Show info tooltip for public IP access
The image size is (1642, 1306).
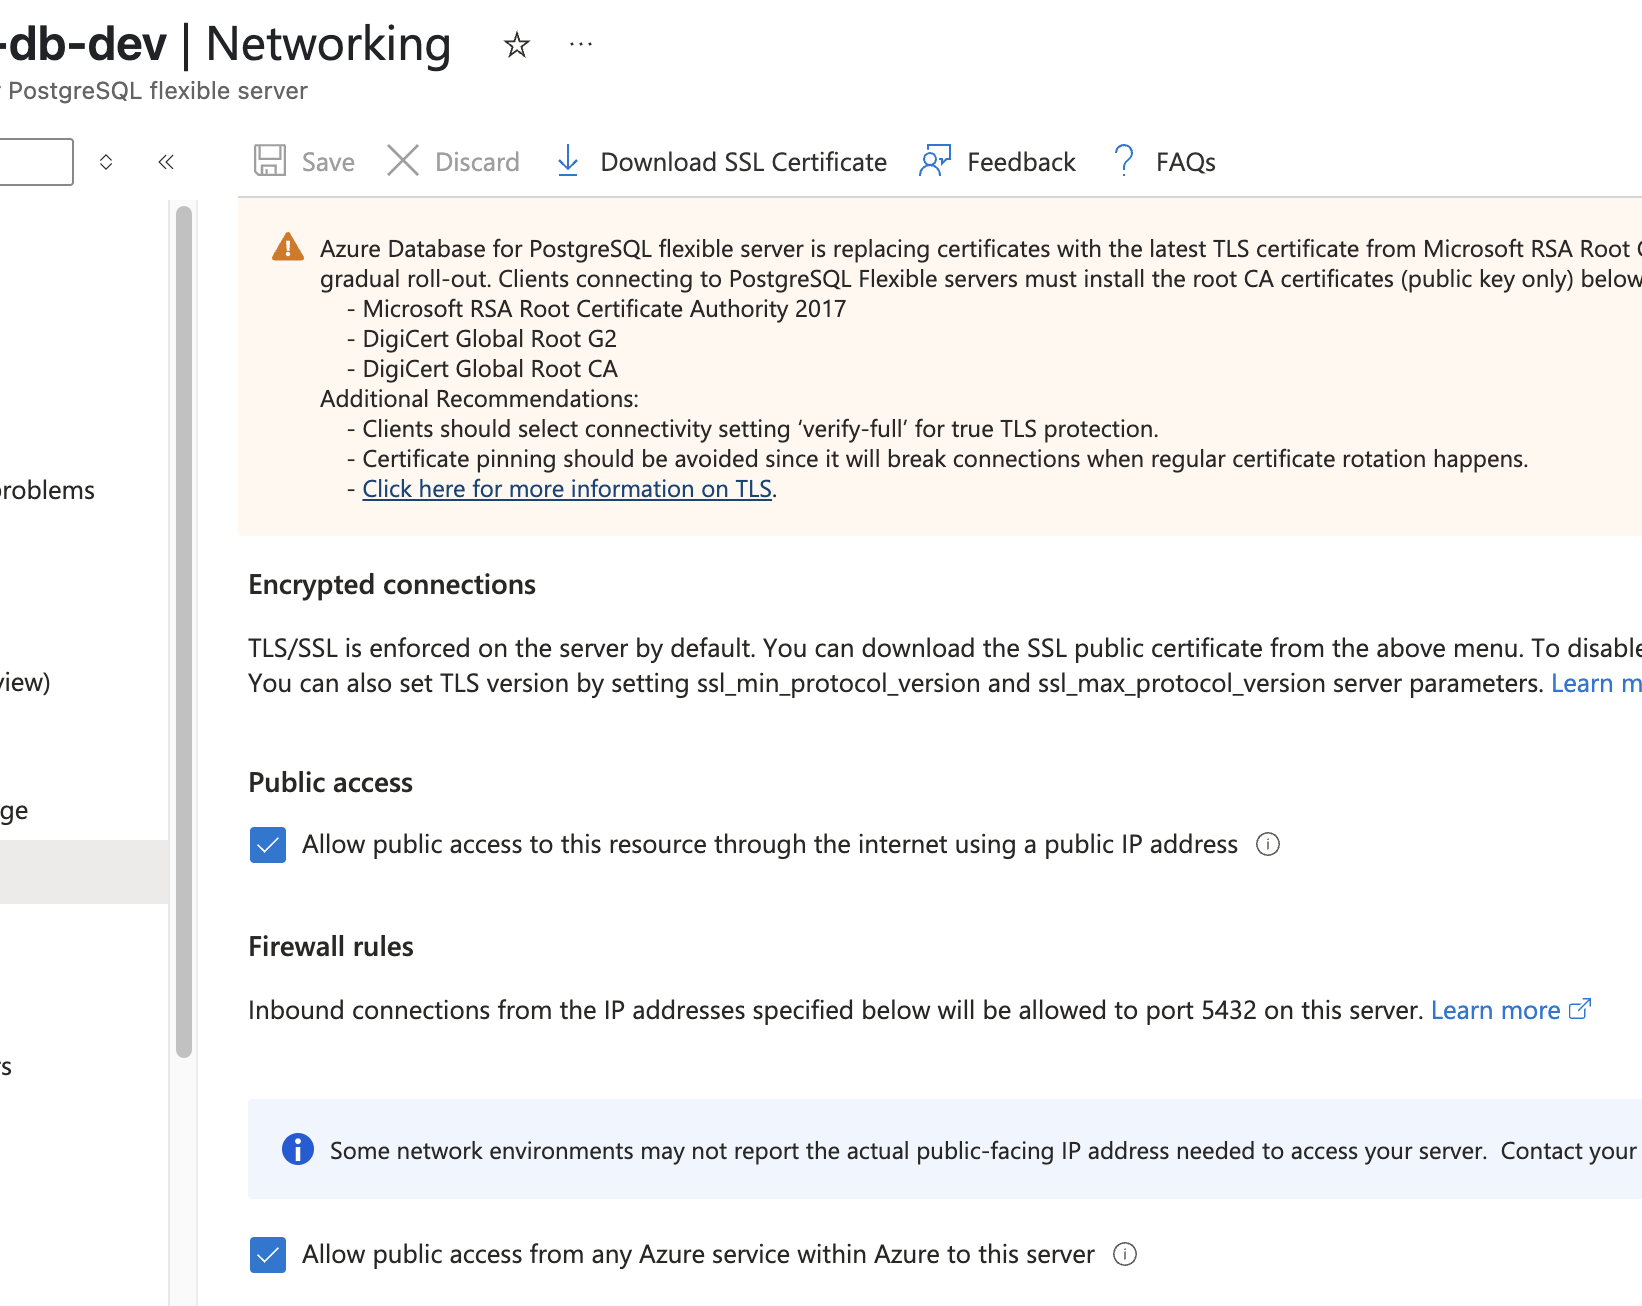[x=1268, y=845]
